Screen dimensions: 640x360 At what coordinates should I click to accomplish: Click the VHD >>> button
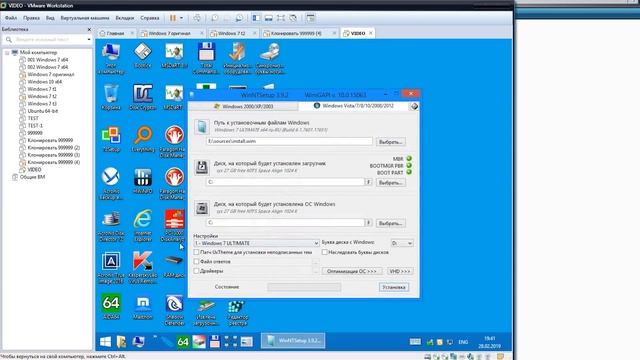400,271
